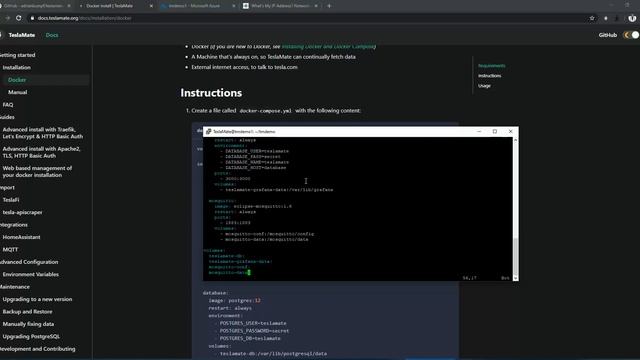Open the extensions icon in the browser toolbar
The width and height of the screenshot is (640, 360).
606,18
